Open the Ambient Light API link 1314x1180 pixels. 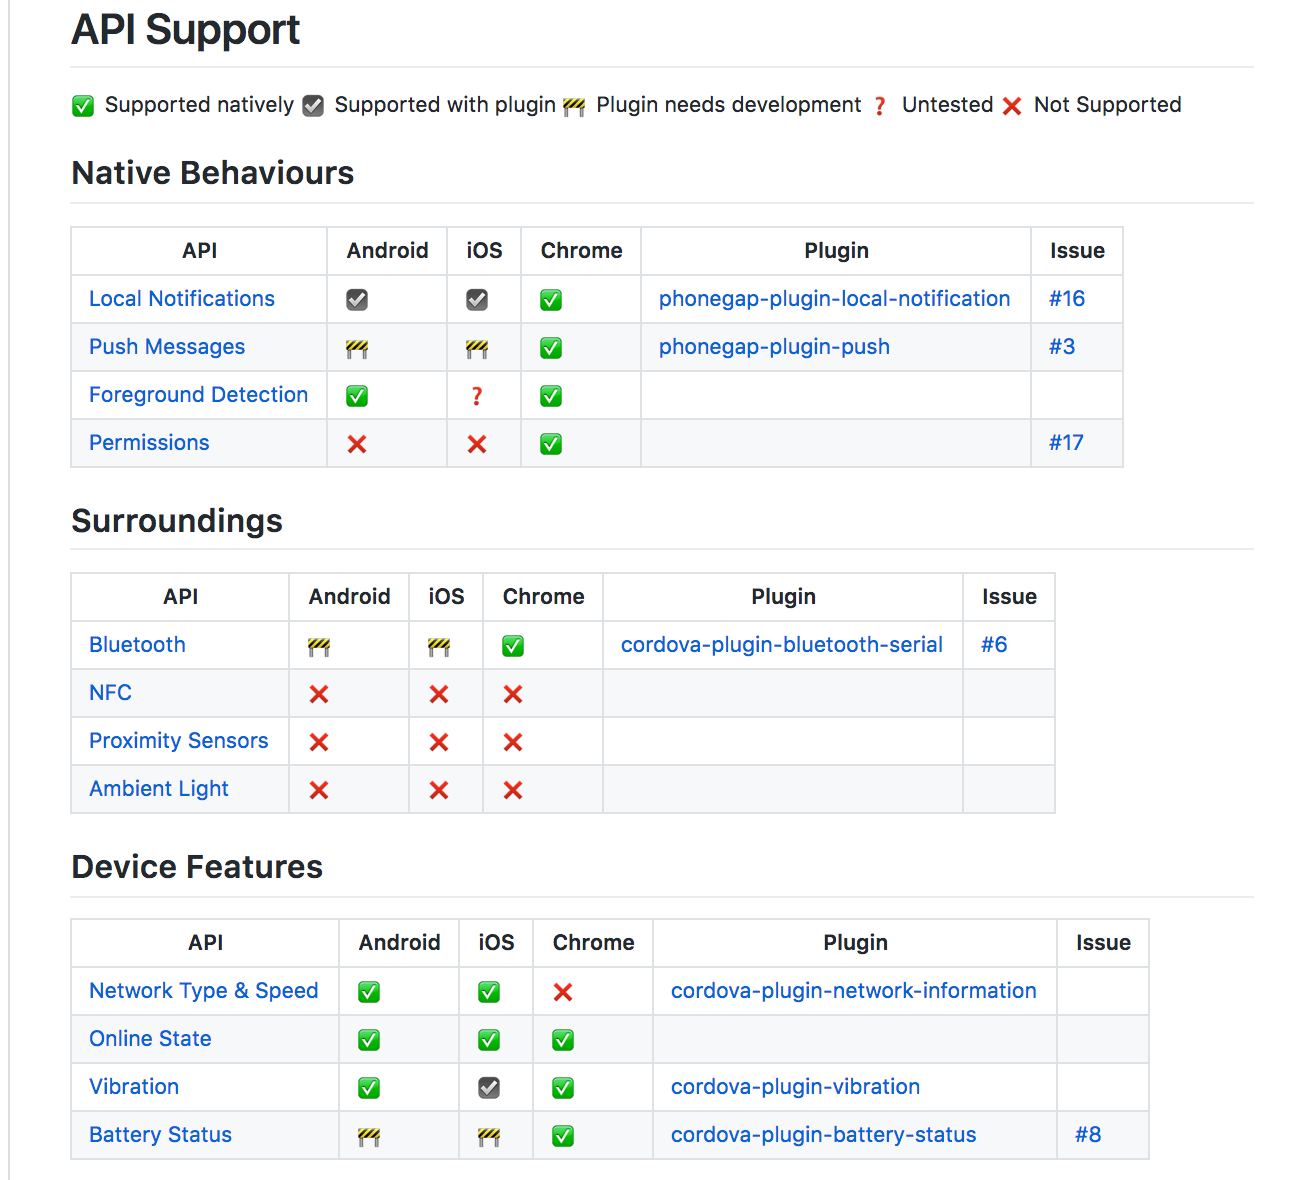pos(159,789)
